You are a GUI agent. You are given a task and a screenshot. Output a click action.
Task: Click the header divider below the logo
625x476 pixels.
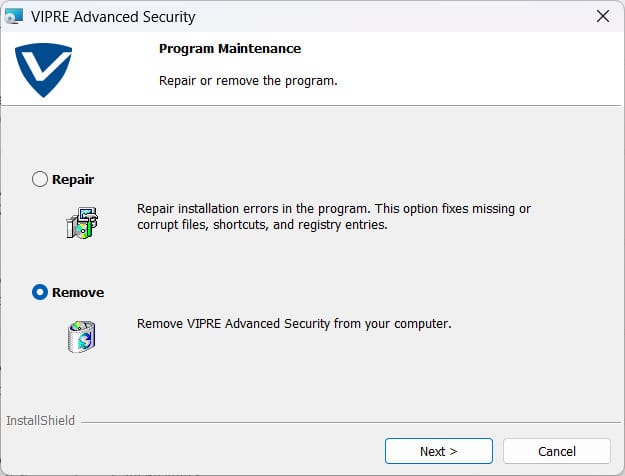tap(311, 106)
